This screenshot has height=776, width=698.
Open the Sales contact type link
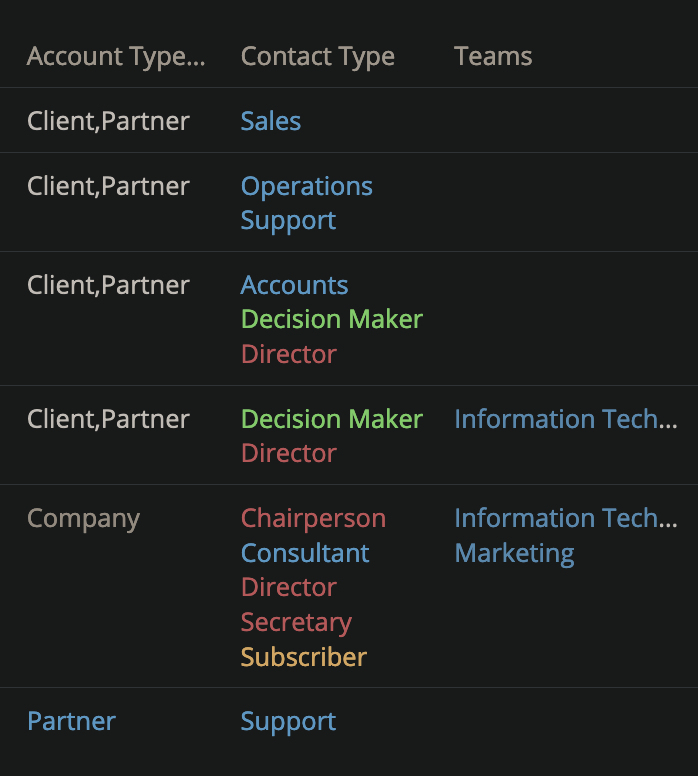point(270,121)
